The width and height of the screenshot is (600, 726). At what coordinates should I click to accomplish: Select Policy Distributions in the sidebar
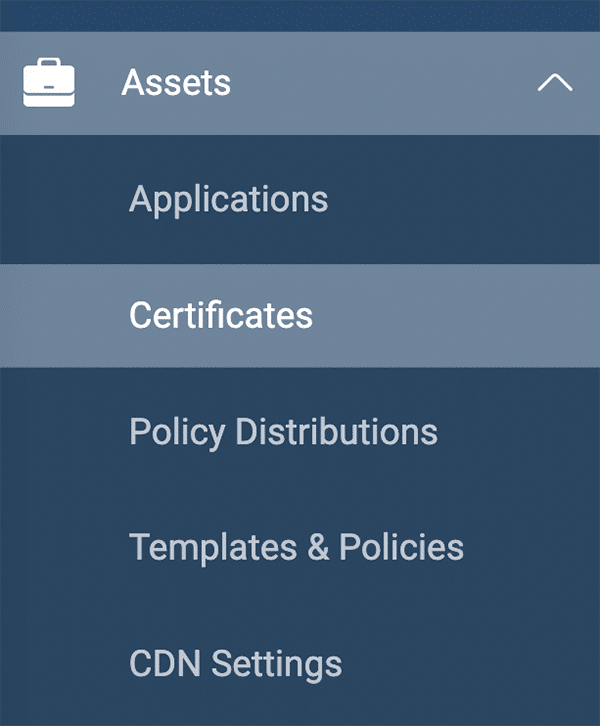click(x=283, y=432)
